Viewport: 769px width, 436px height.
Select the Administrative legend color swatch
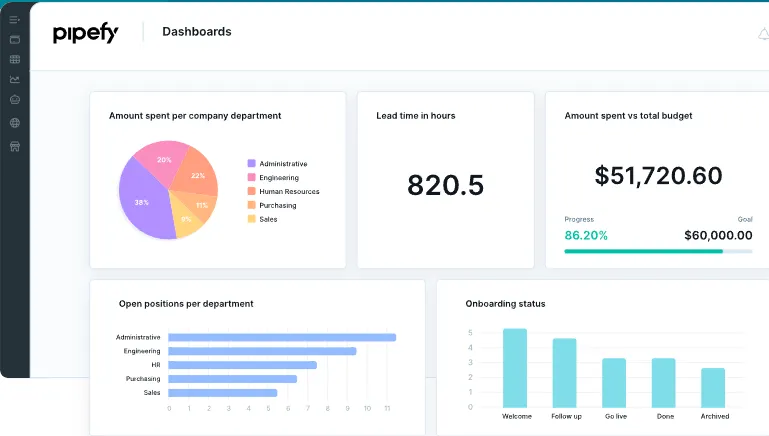[x=252, y=163]
